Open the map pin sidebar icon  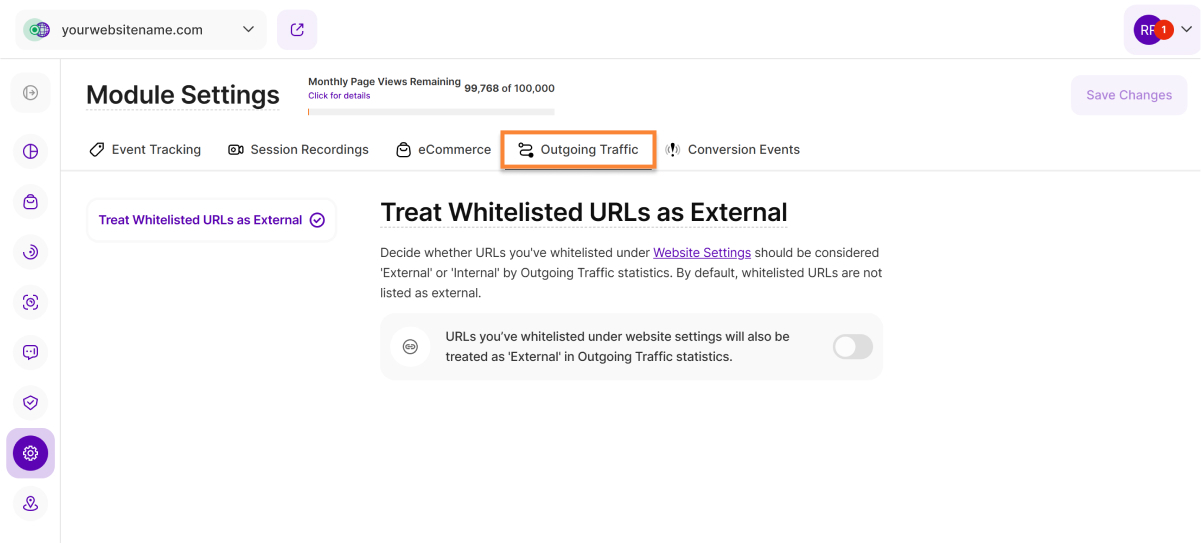[x=30, y=503]
